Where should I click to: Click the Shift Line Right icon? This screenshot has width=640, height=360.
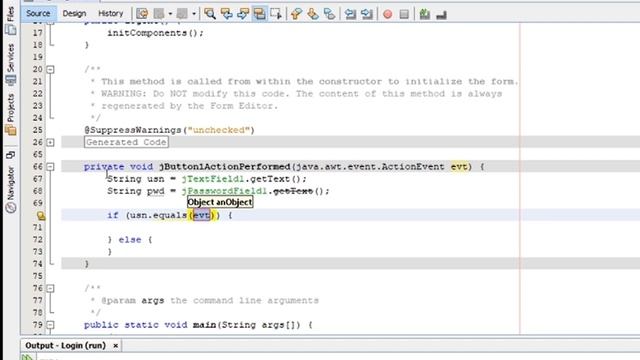click(x=367, y=14)
